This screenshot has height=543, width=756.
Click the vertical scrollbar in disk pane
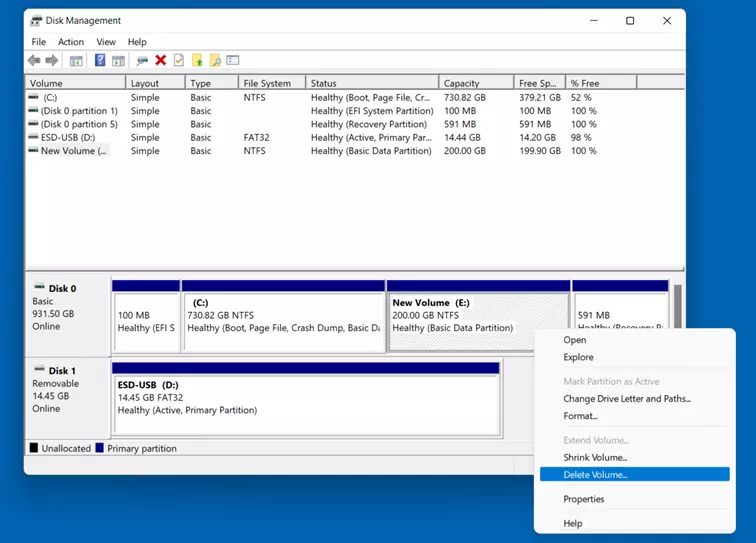pyautogui.click(x=677, y=306)
